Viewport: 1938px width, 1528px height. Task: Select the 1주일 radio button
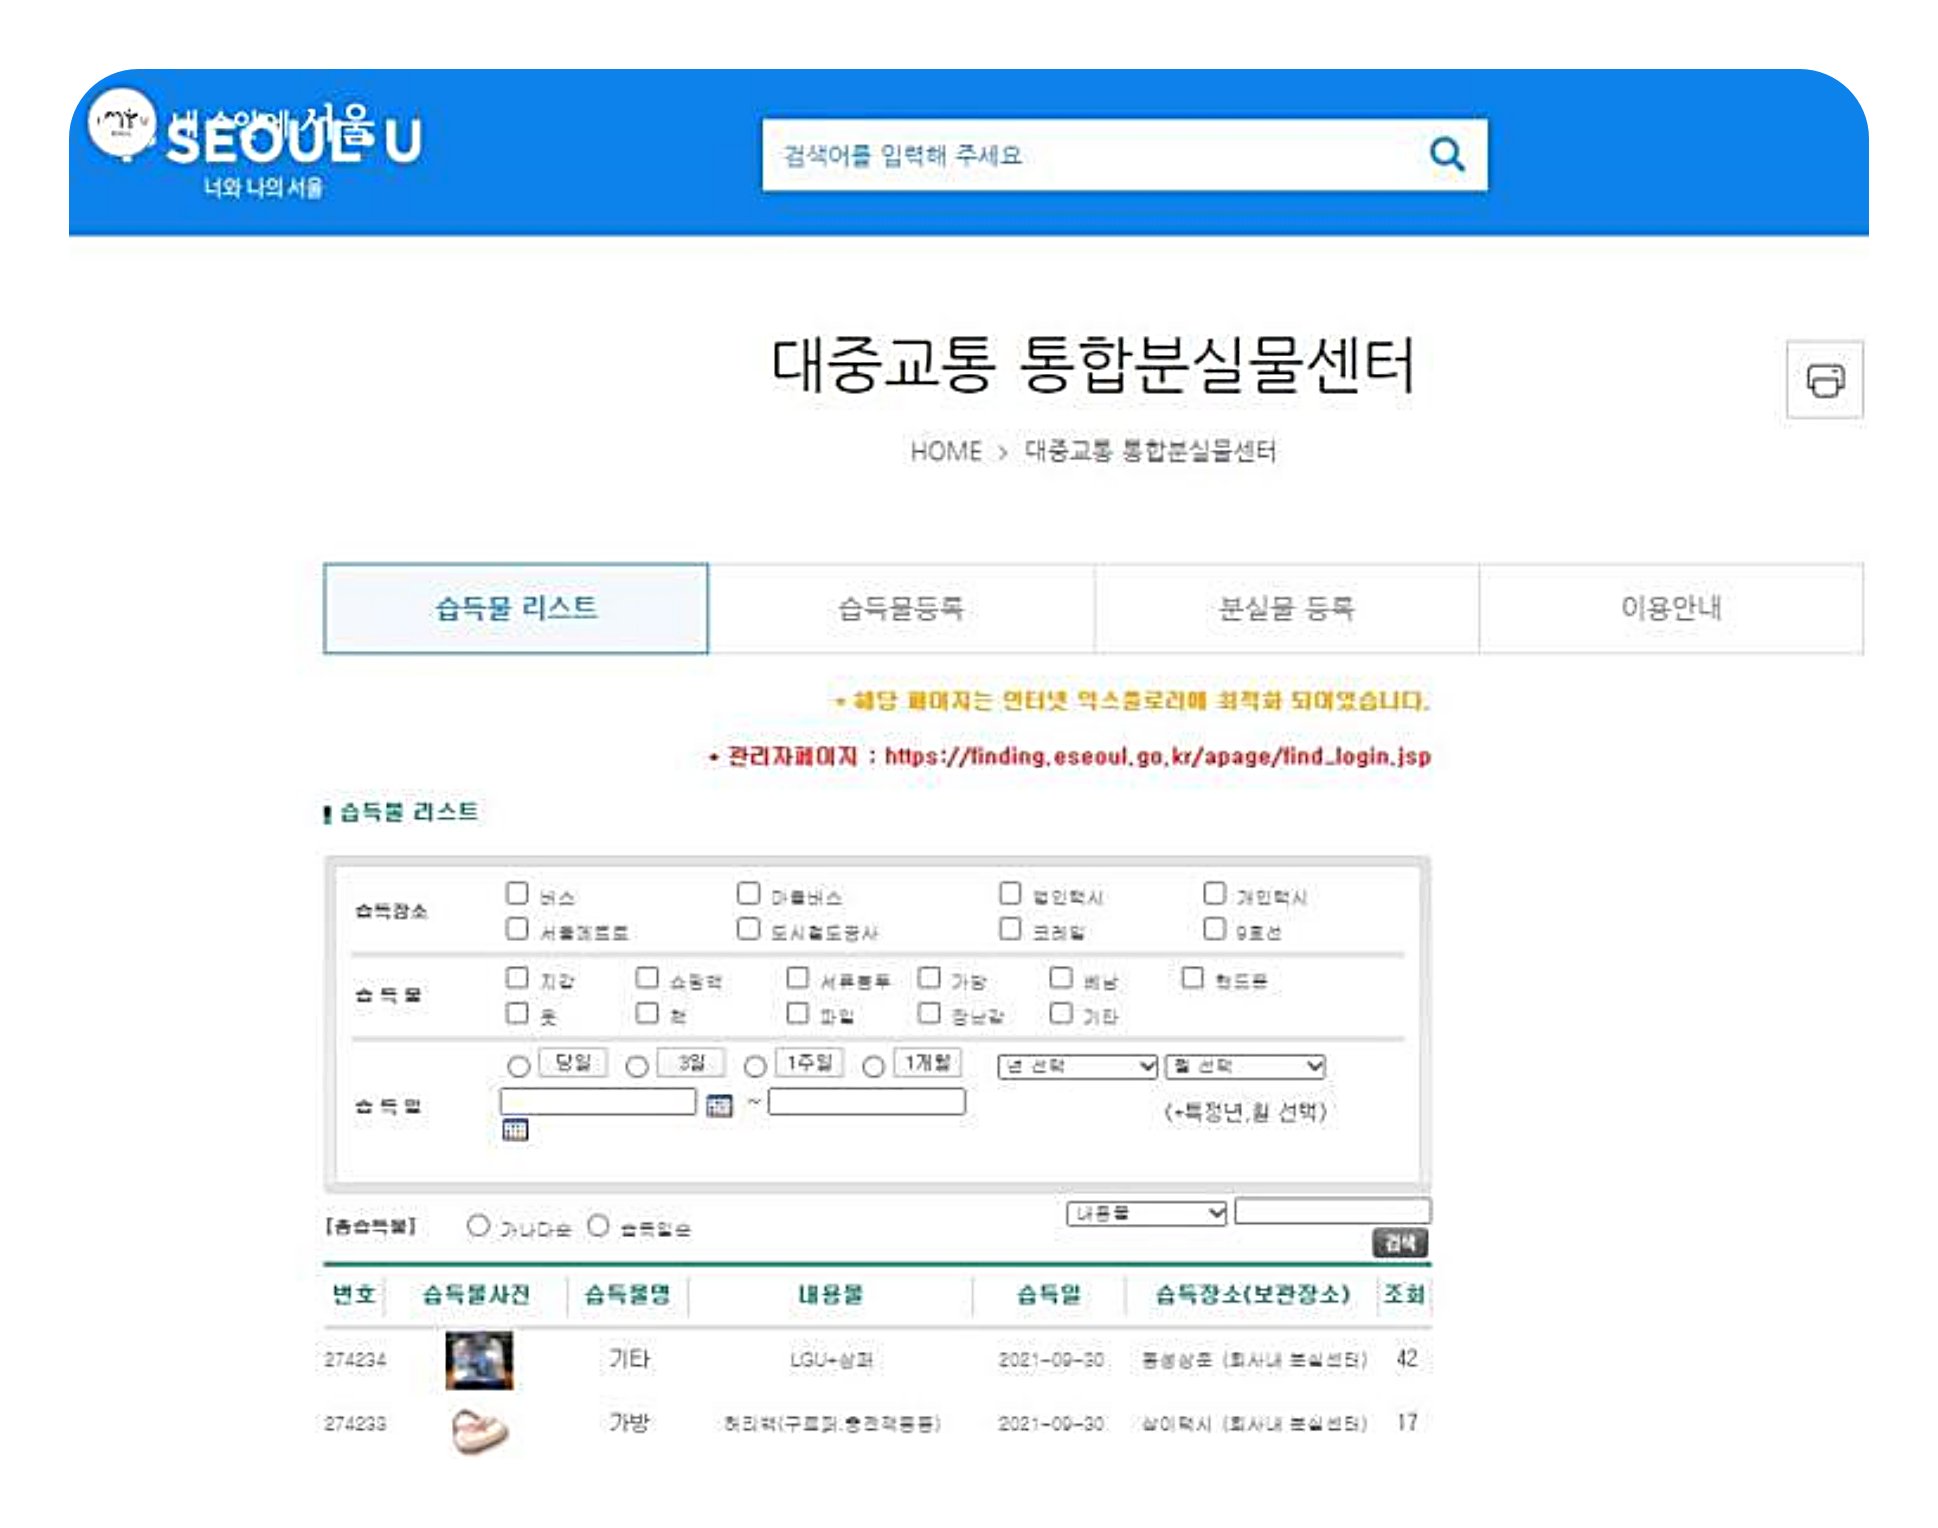click(756, 1067)
